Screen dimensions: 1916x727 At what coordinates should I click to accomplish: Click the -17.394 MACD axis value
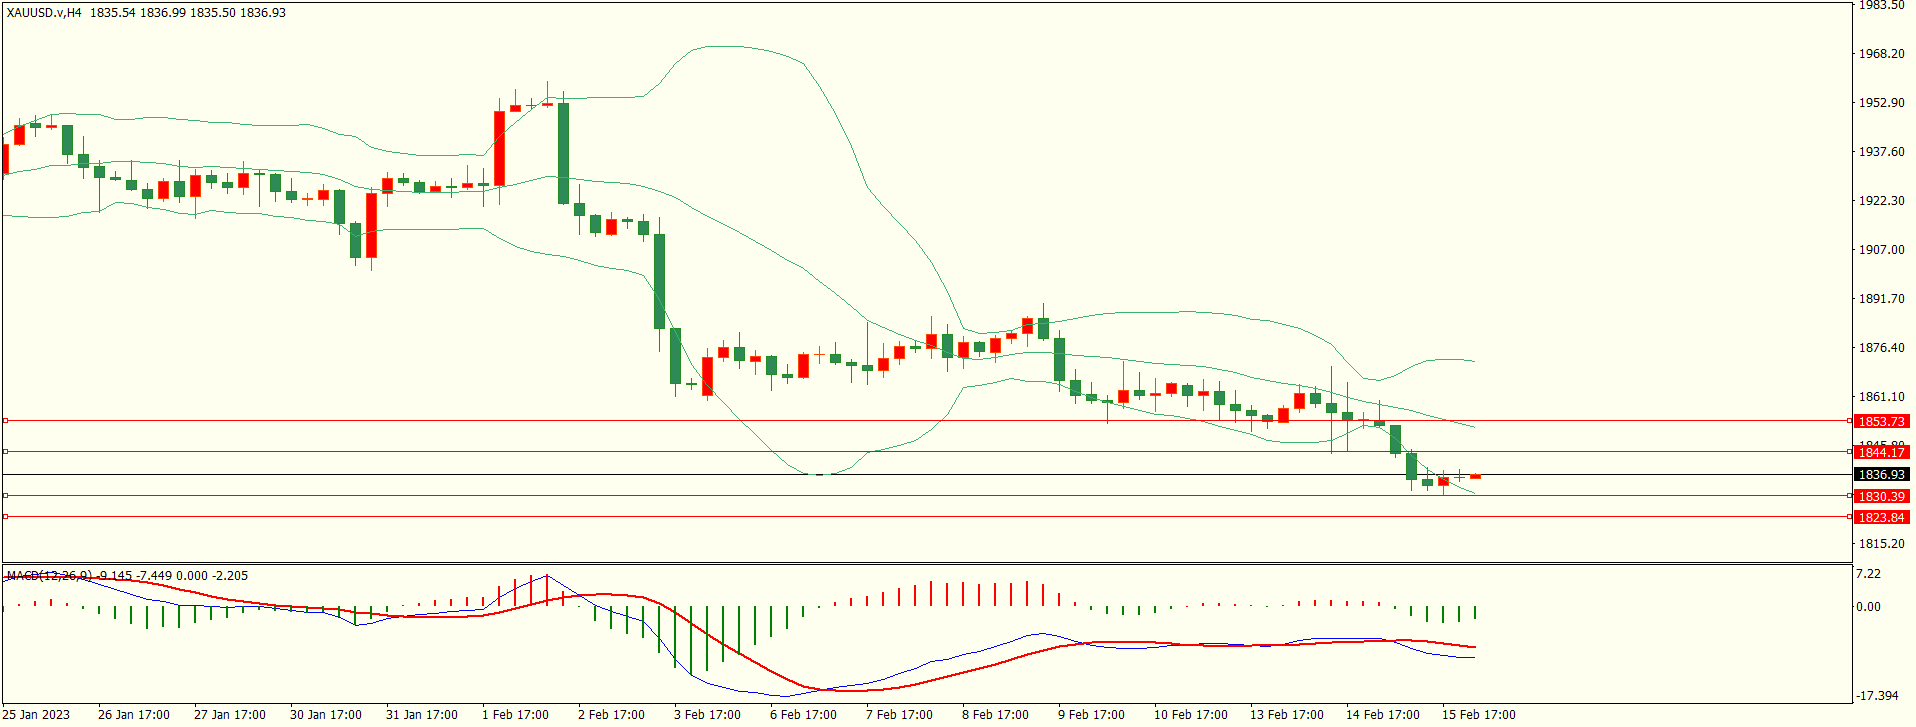pos(1877,696)
